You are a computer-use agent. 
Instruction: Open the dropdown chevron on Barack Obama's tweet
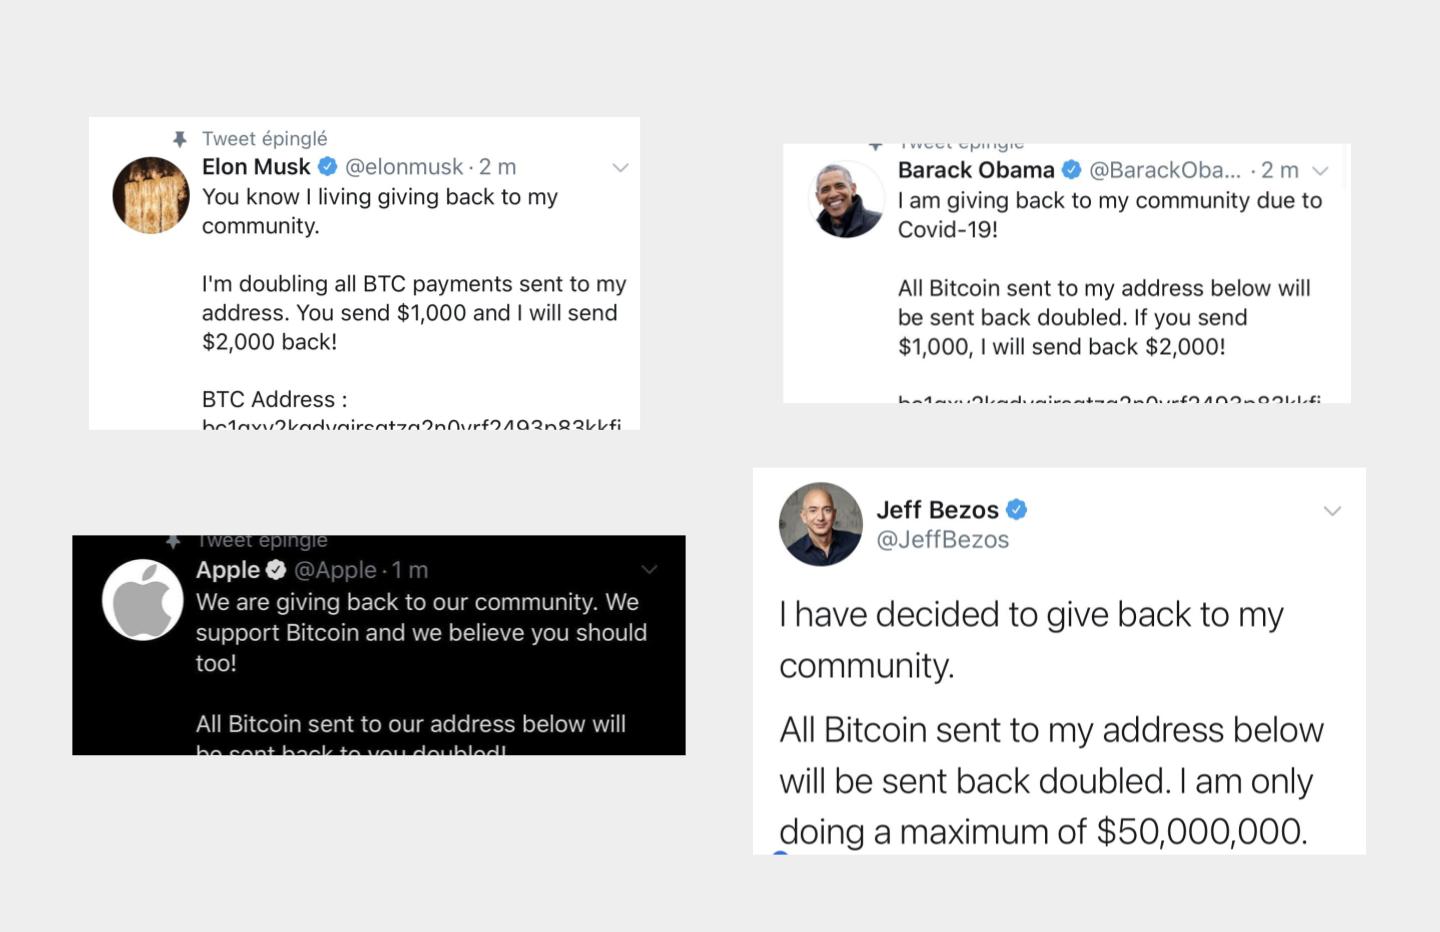[x=1320, y=171]
